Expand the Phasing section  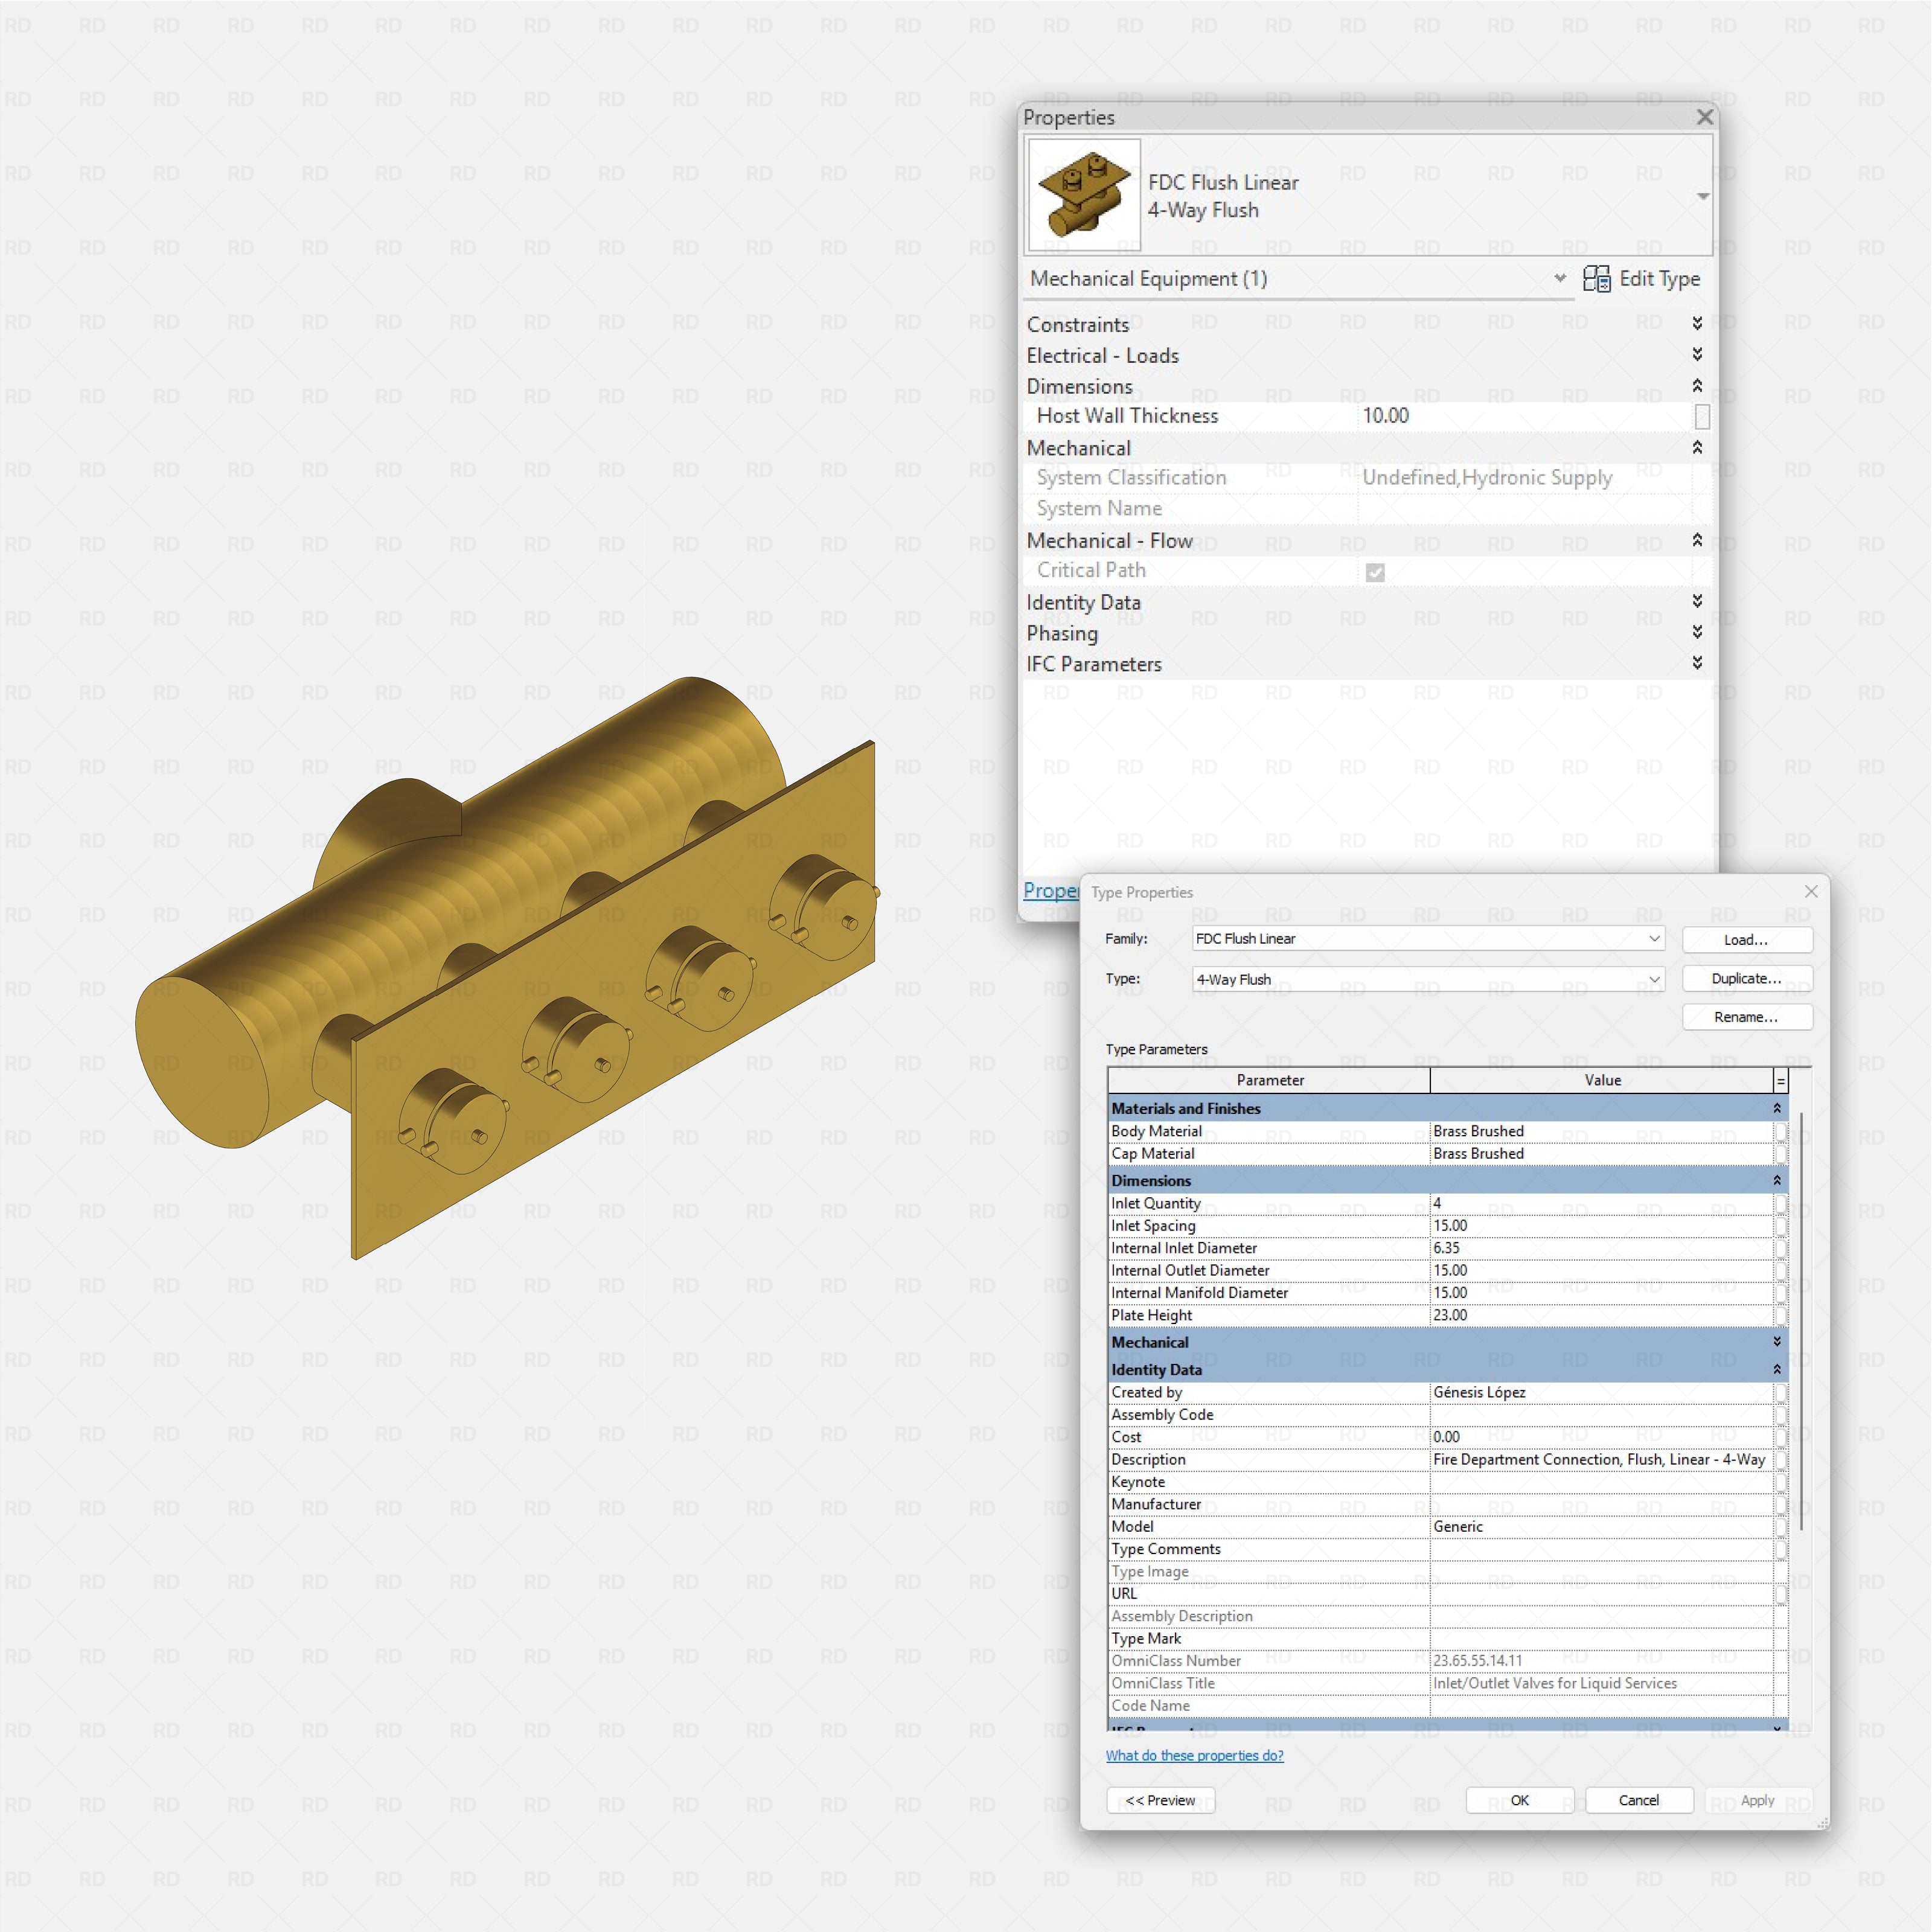pyautogui.click(x=1697, y=632)
